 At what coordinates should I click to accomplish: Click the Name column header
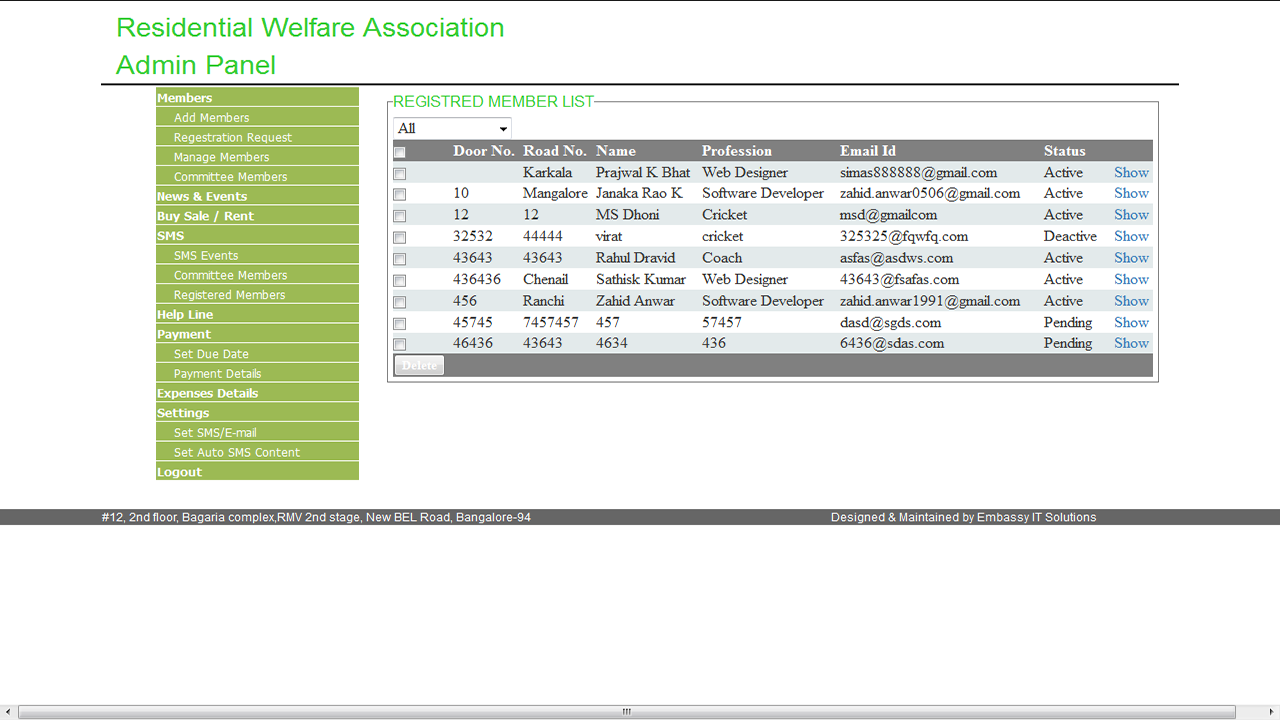pos(616,151)
